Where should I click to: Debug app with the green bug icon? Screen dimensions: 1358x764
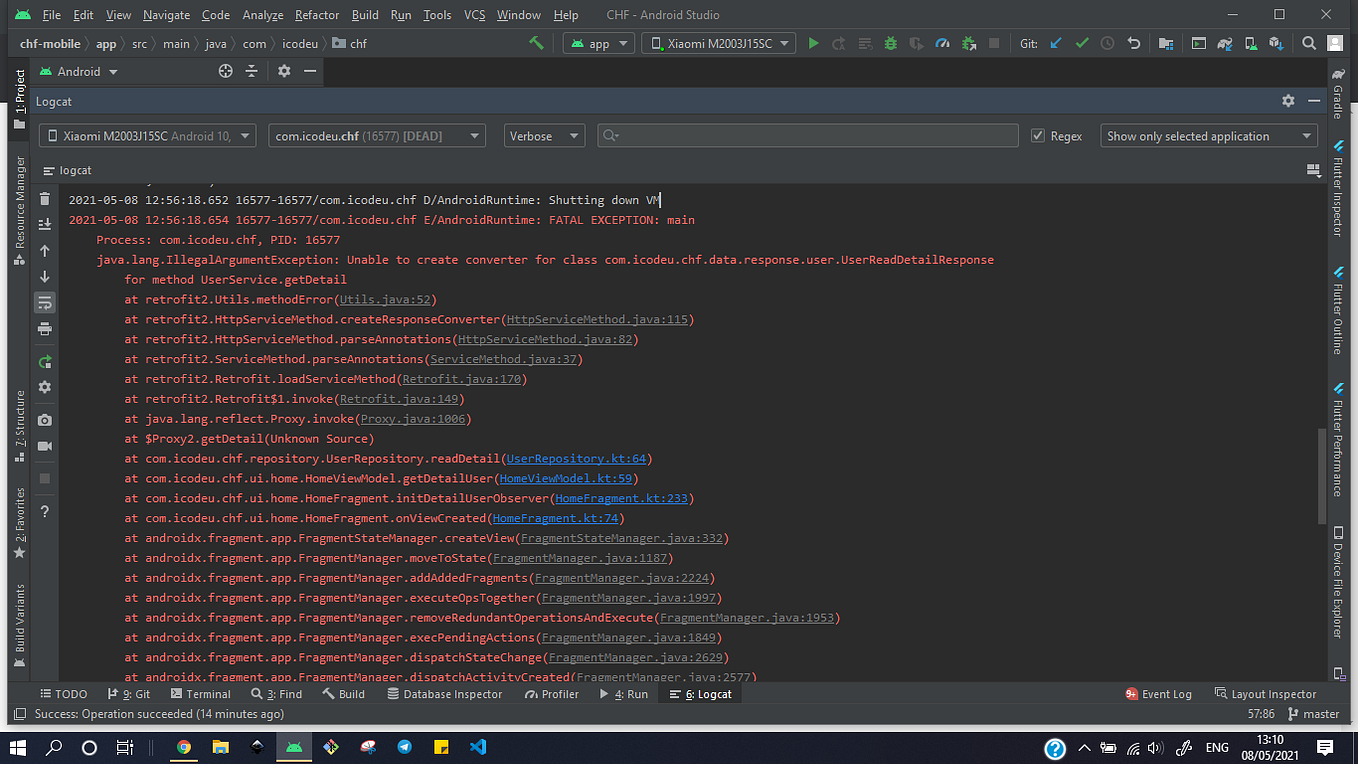(890, 43)
